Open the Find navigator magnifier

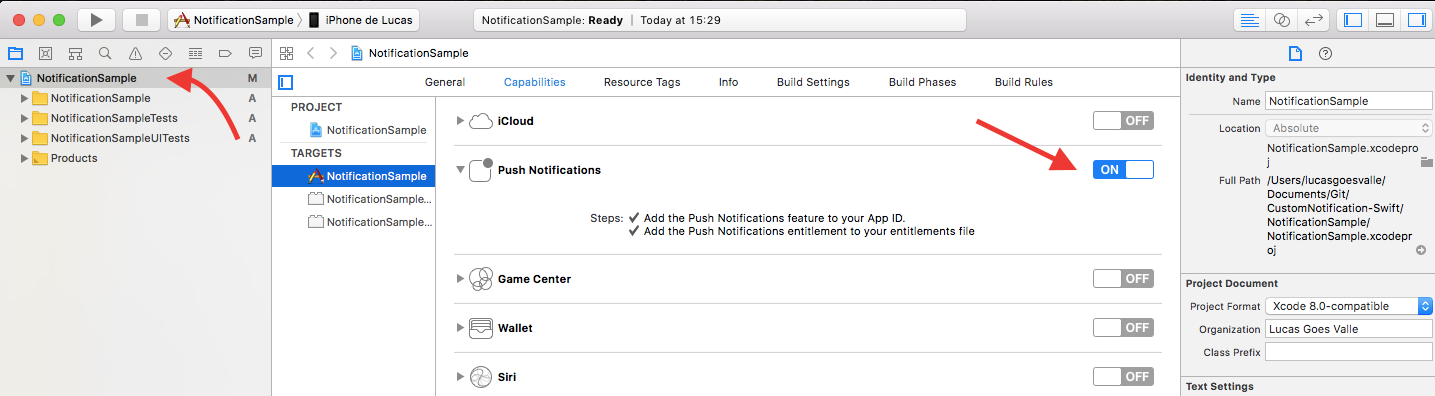click(105, 53)
